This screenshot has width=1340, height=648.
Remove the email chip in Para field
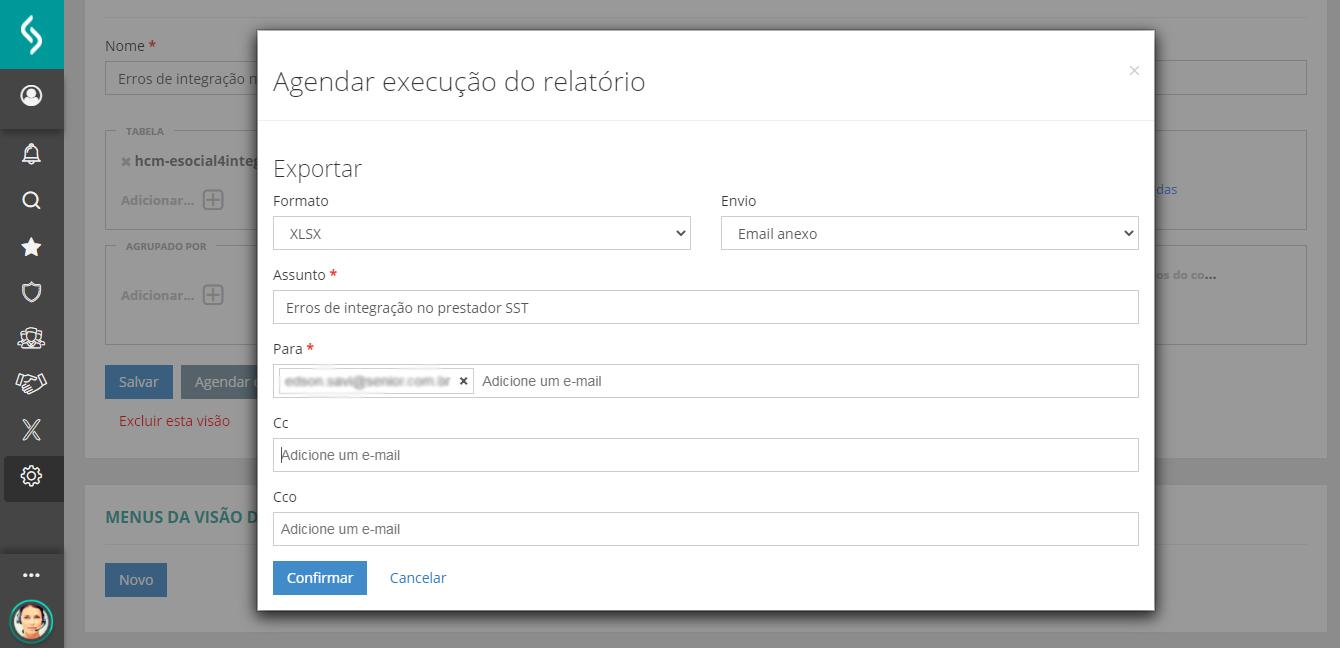pyautogui.click(x=463, y=381)
